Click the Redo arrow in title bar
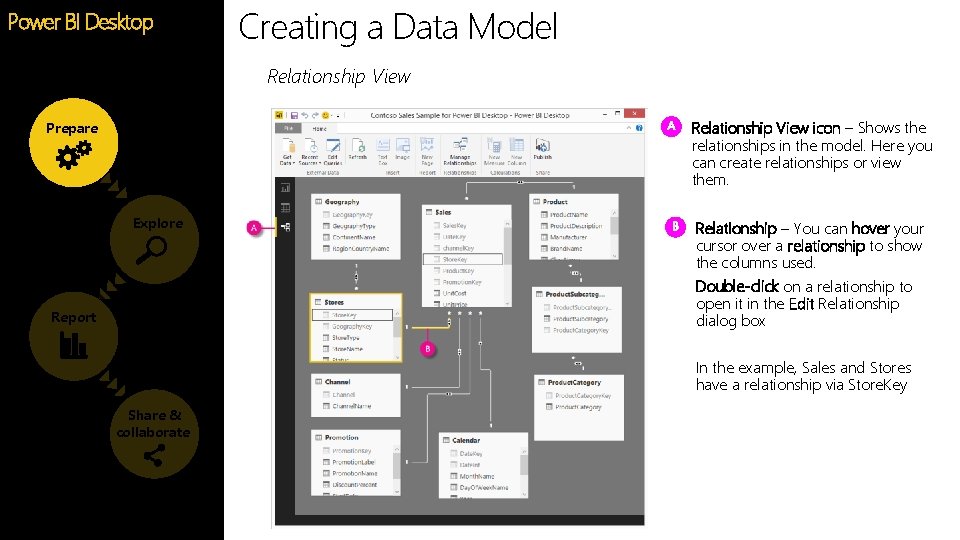 click(315, 115)
